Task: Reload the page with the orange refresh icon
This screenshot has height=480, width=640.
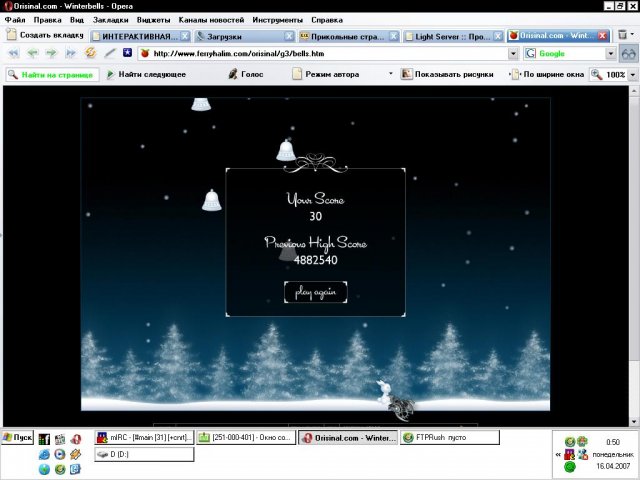Action: (x=90, y=53)
